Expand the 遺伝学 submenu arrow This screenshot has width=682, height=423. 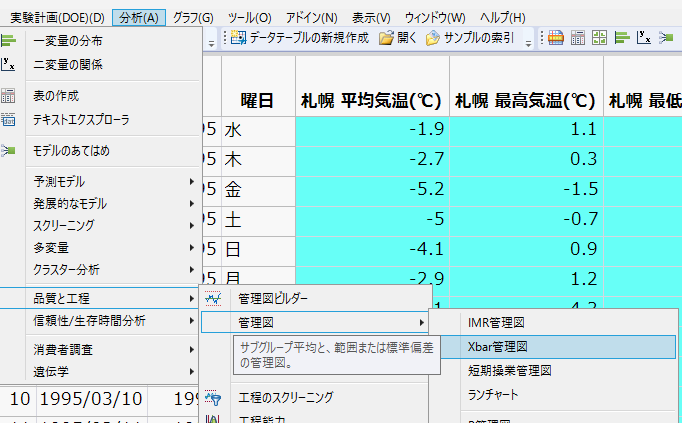point(191,372)
